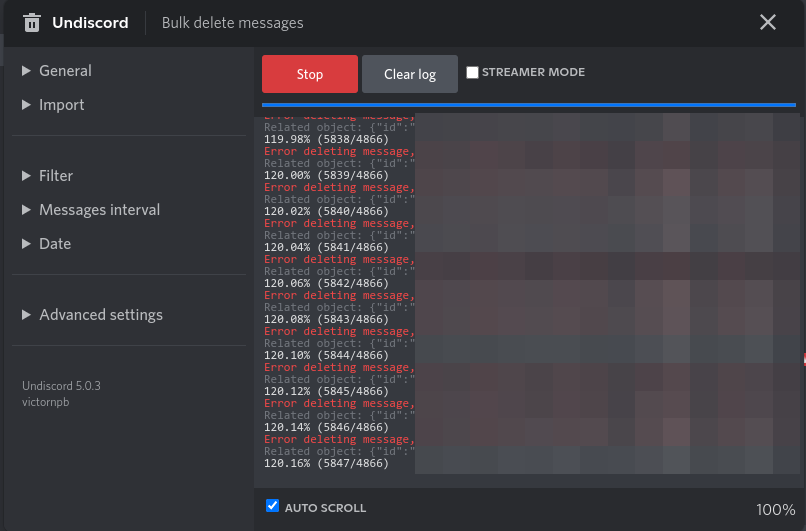The height and width of the screenshot is (531, 806).
Task: Open the Import section label
Action: coord(62,105)
